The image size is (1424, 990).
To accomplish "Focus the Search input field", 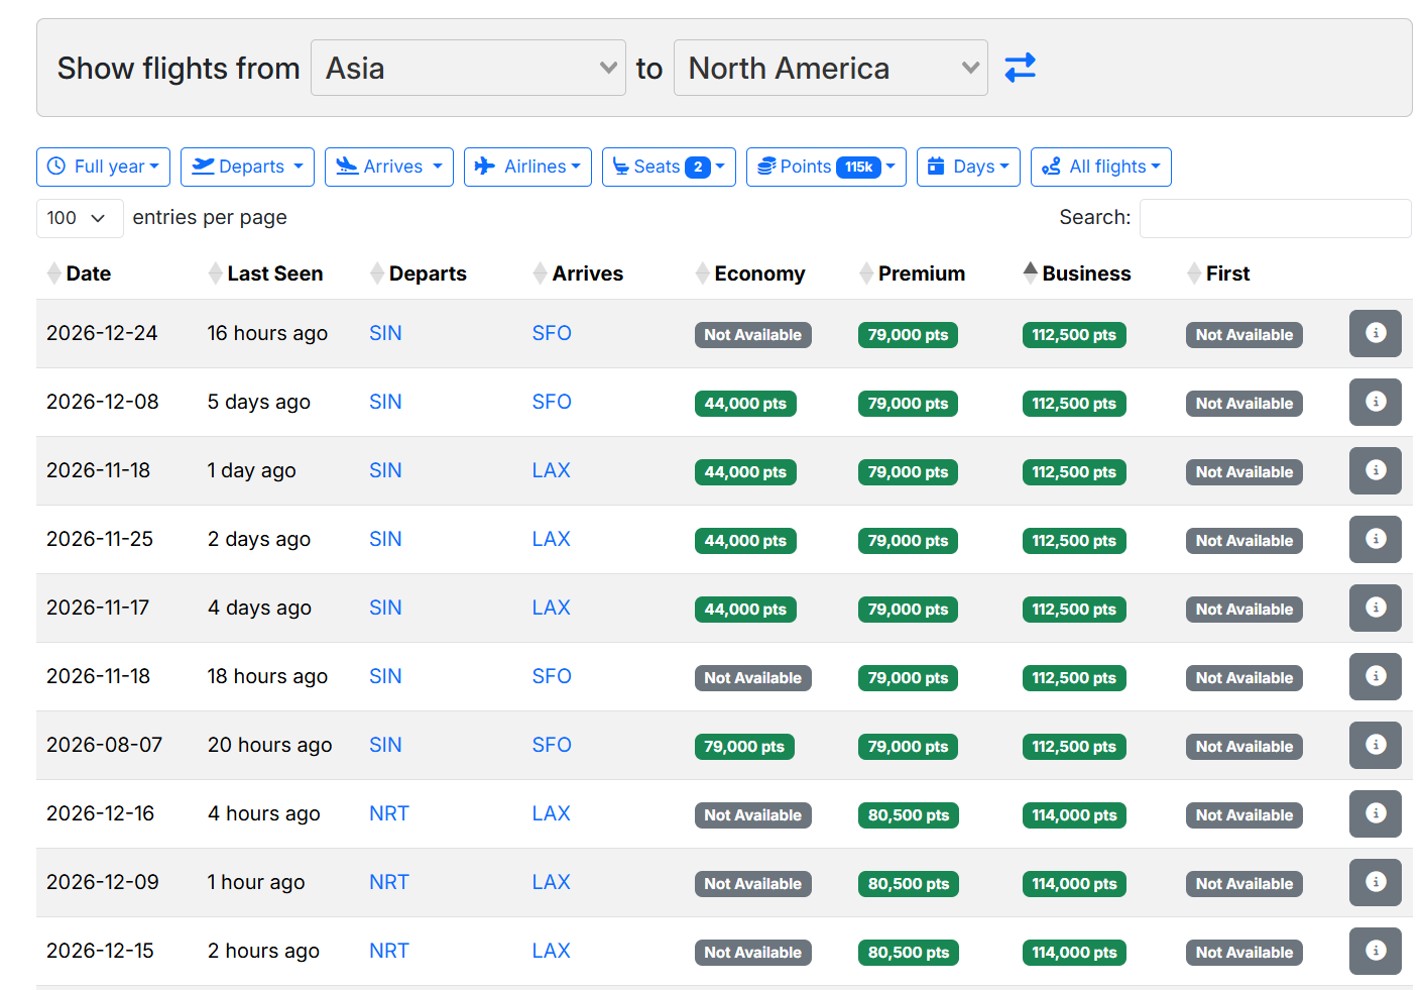I will coord(1274,218).
